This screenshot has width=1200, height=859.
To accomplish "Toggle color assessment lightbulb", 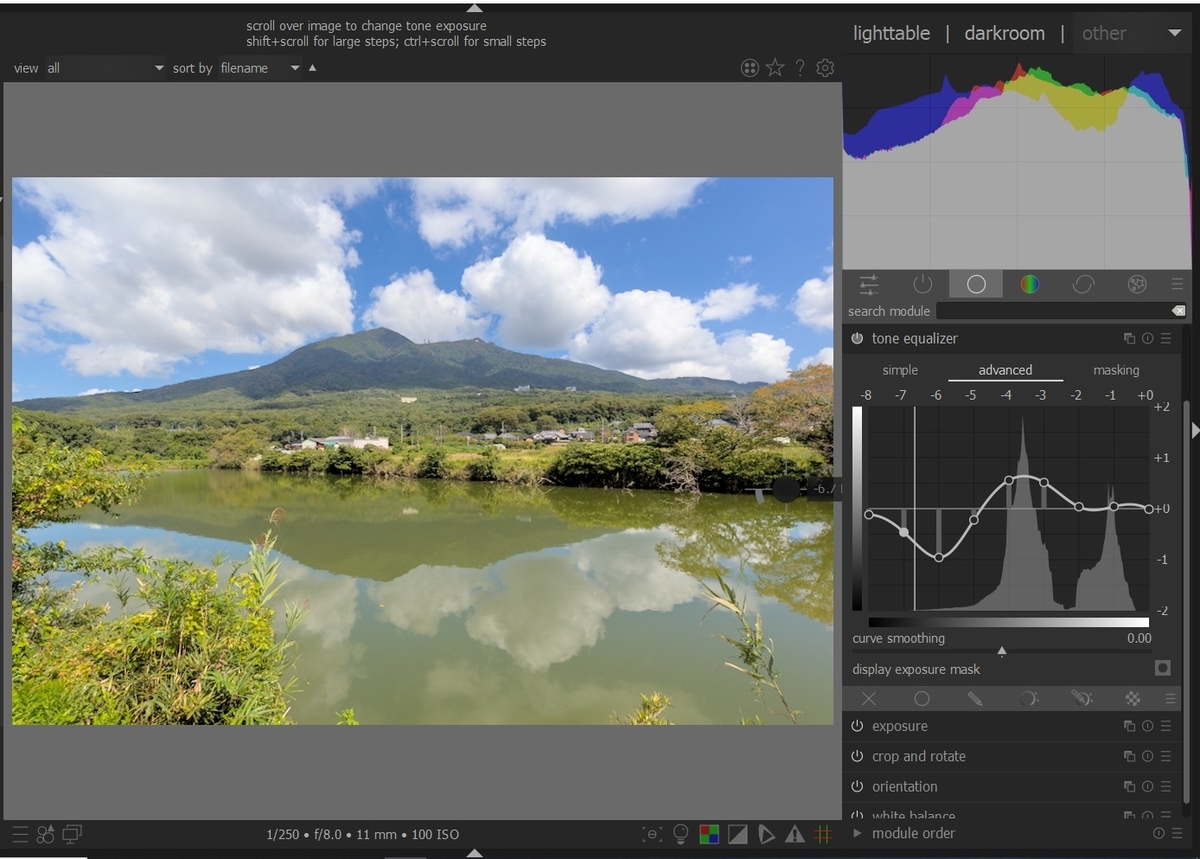I will [x=681, y=834].
